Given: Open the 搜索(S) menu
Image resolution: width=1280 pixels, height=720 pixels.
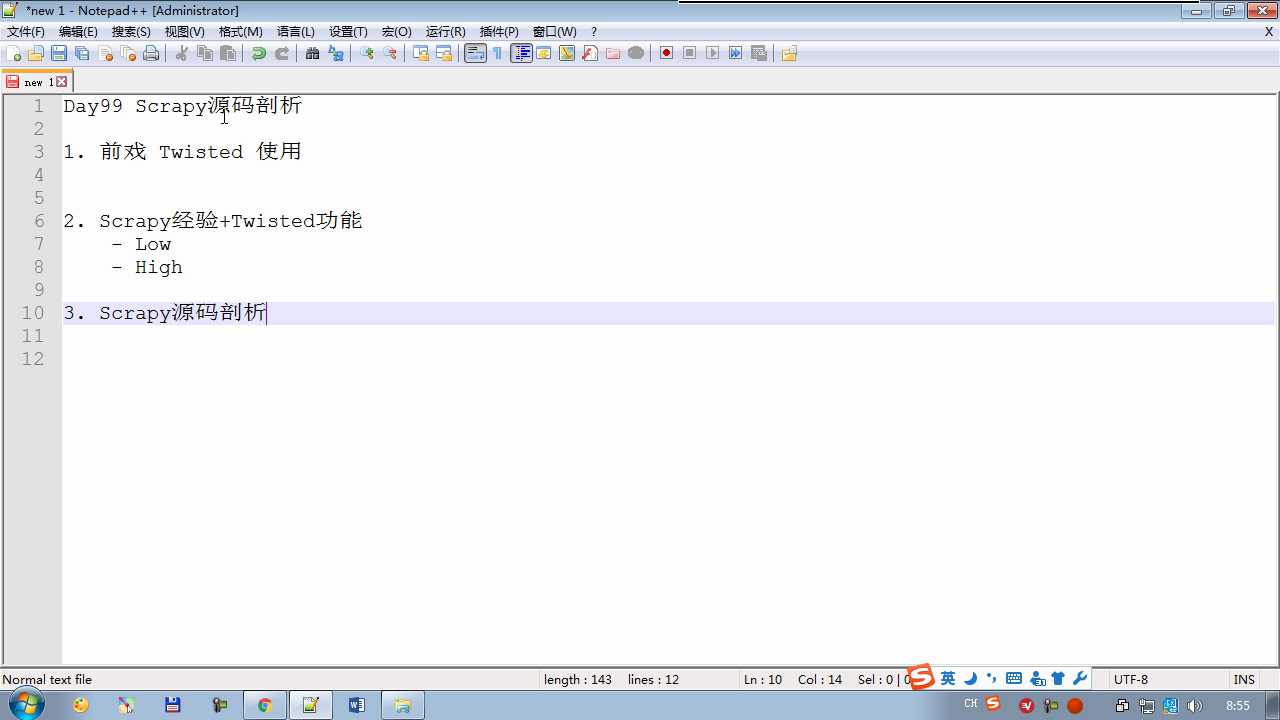Looking at the screenshot, I should click(x=131, y=32).
